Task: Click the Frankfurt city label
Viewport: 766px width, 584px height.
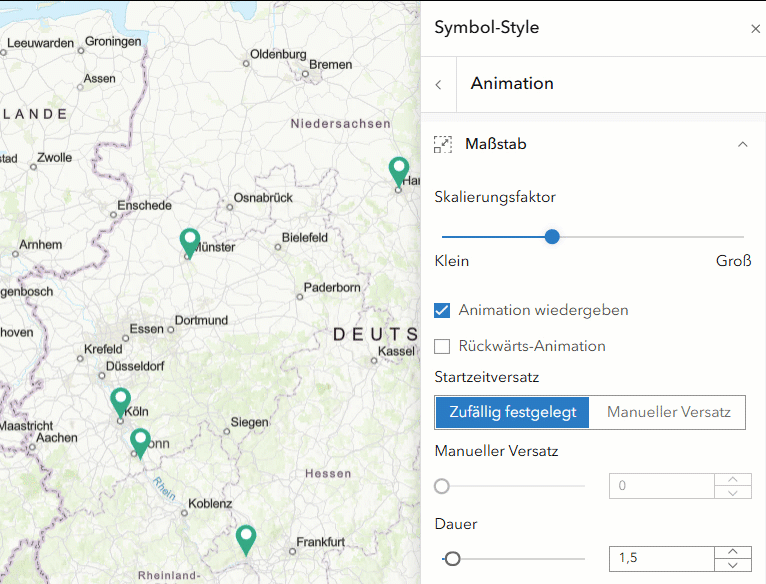Action: tap(320, 542)
